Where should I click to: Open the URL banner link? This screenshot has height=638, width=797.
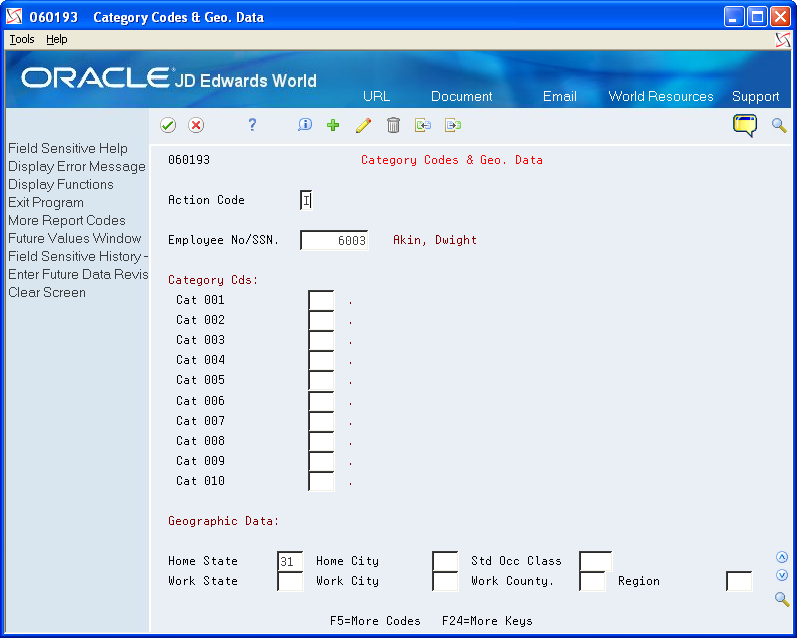click(x=376, y=96)
